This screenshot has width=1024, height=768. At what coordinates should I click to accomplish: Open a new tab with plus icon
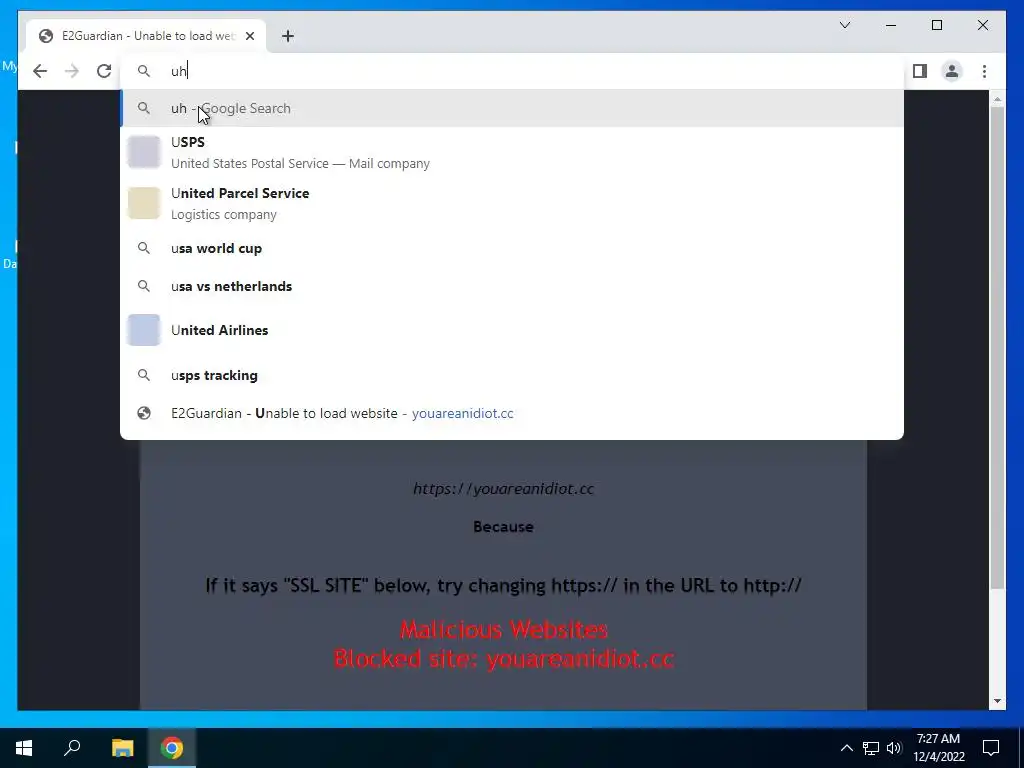[x=288, y=36]
